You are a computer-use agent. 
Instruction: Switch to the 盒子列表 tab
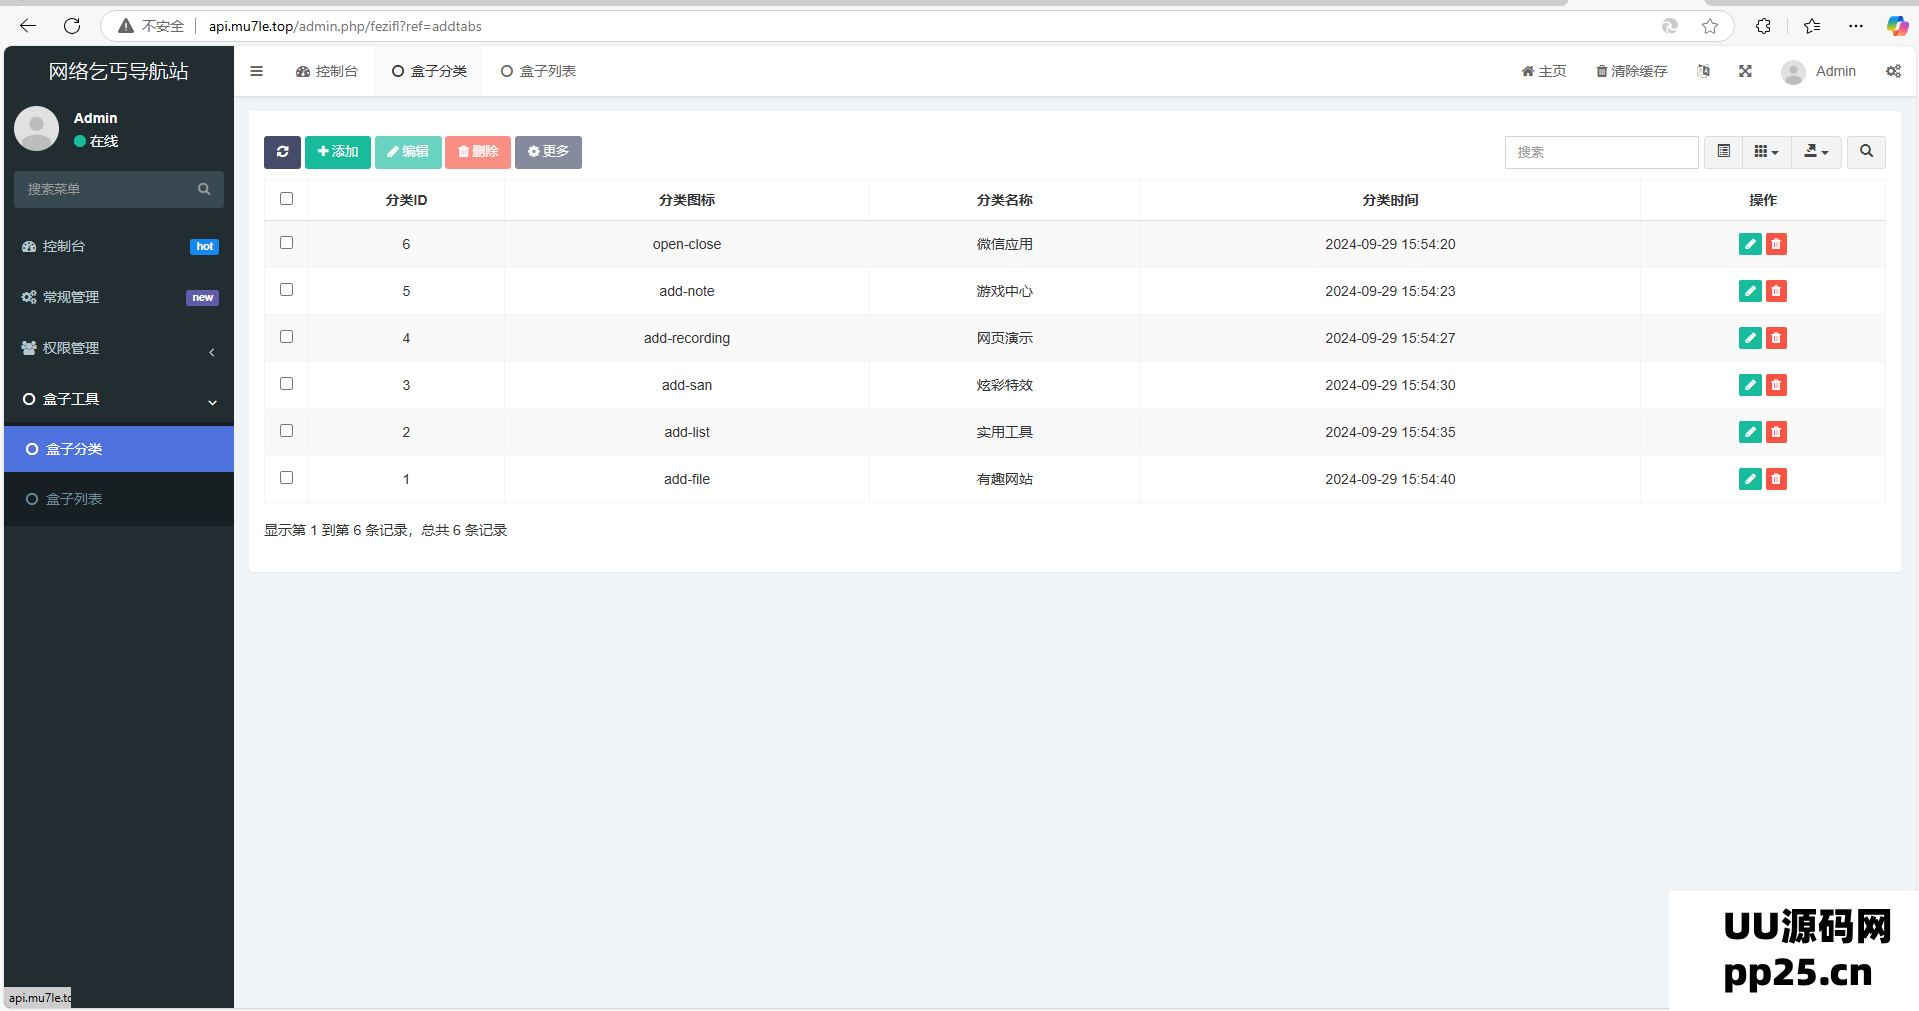click(x=538, y=71)
